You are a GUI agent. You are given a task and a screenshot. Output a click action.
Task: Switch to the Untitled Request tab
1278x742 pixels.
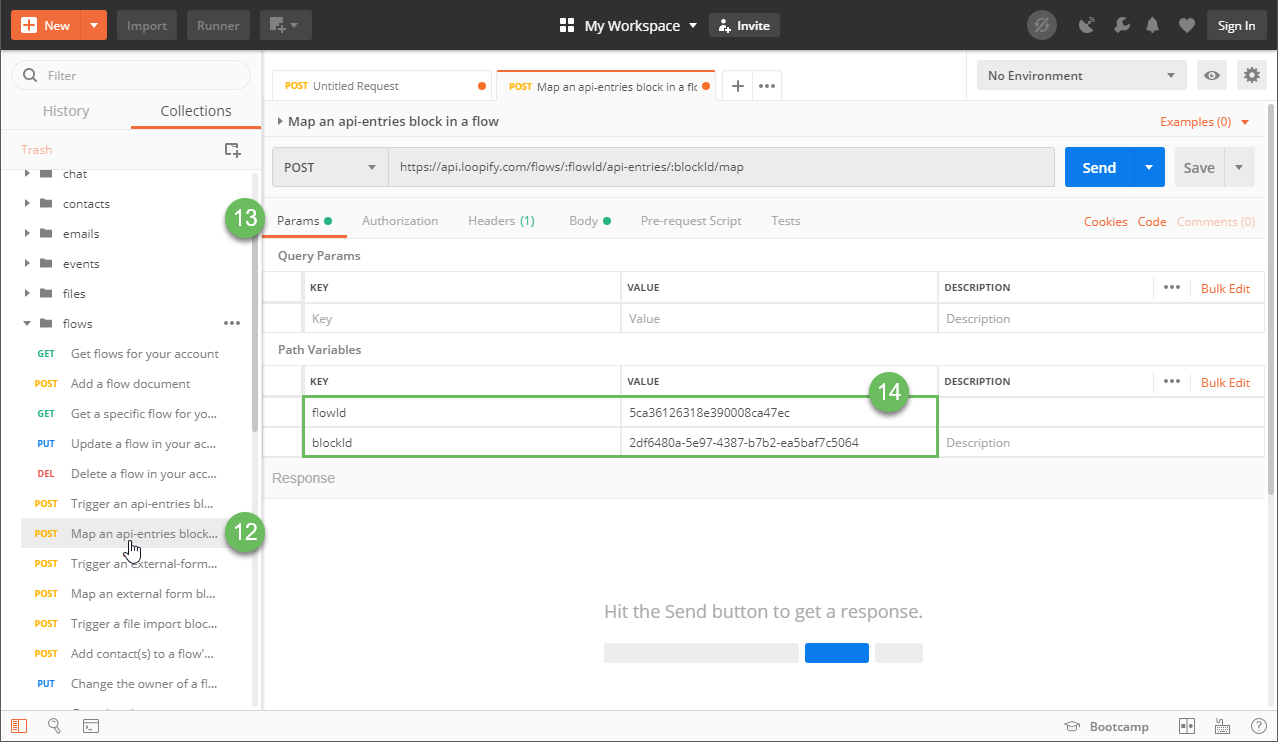click(383, 86)
